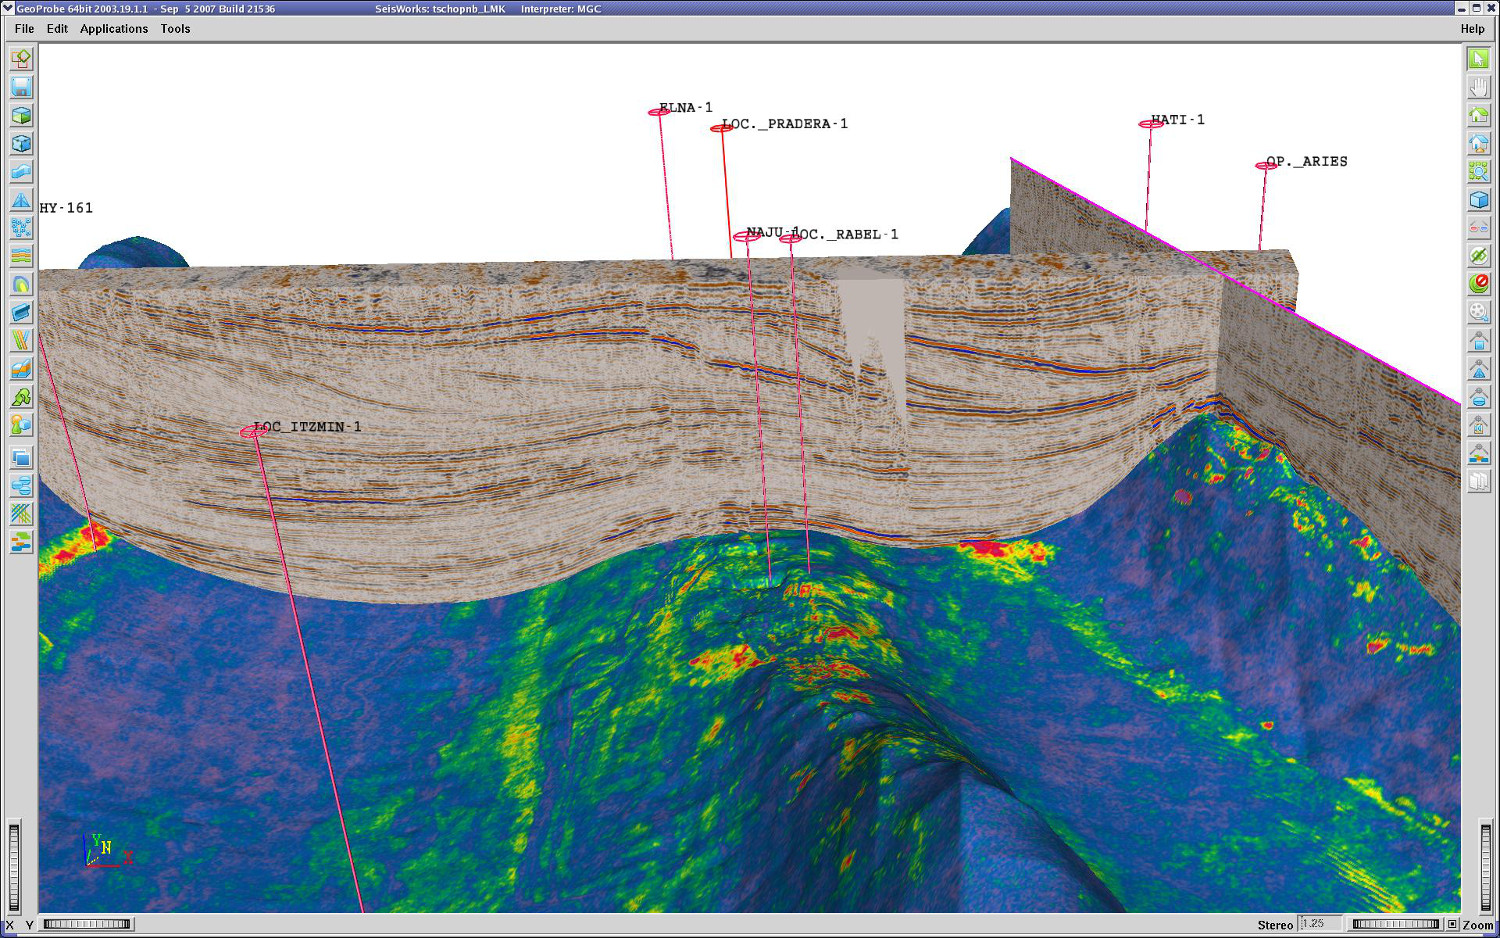This screenshot has height=938, width=1500.
Task: Click the blue cube view icon
Action: click(x=1478, y=200)
